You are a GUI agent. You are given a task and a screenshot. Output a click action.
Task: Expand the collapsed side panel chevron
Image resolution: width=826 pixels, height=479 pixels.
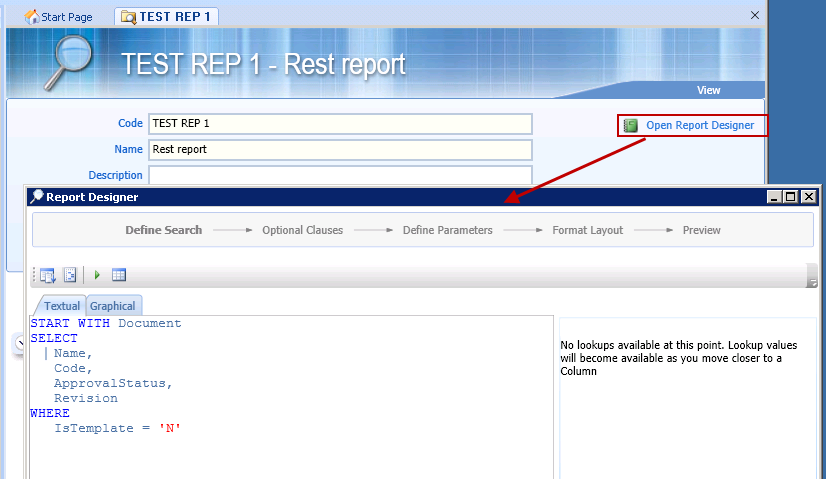coord(19,344)
